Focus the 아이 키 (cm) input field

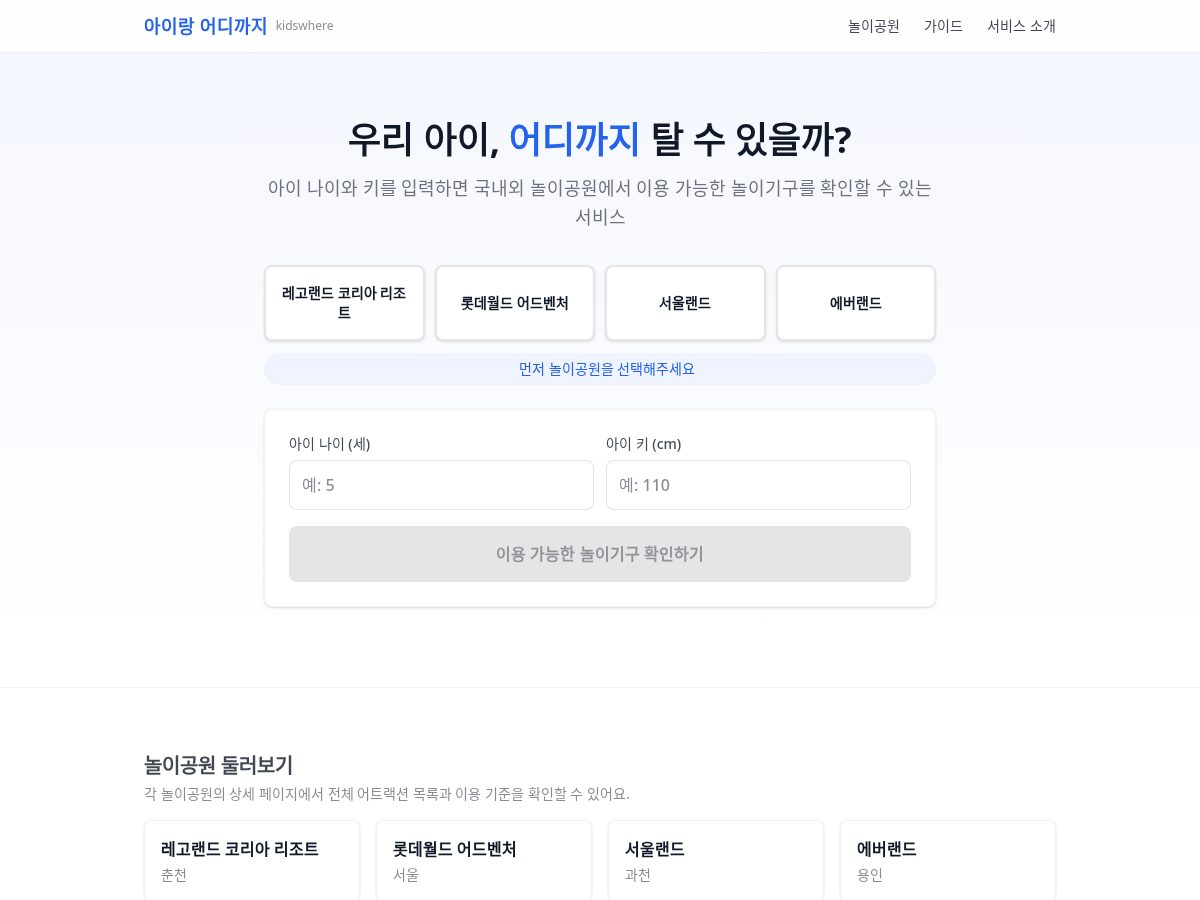tap(758, 485)
